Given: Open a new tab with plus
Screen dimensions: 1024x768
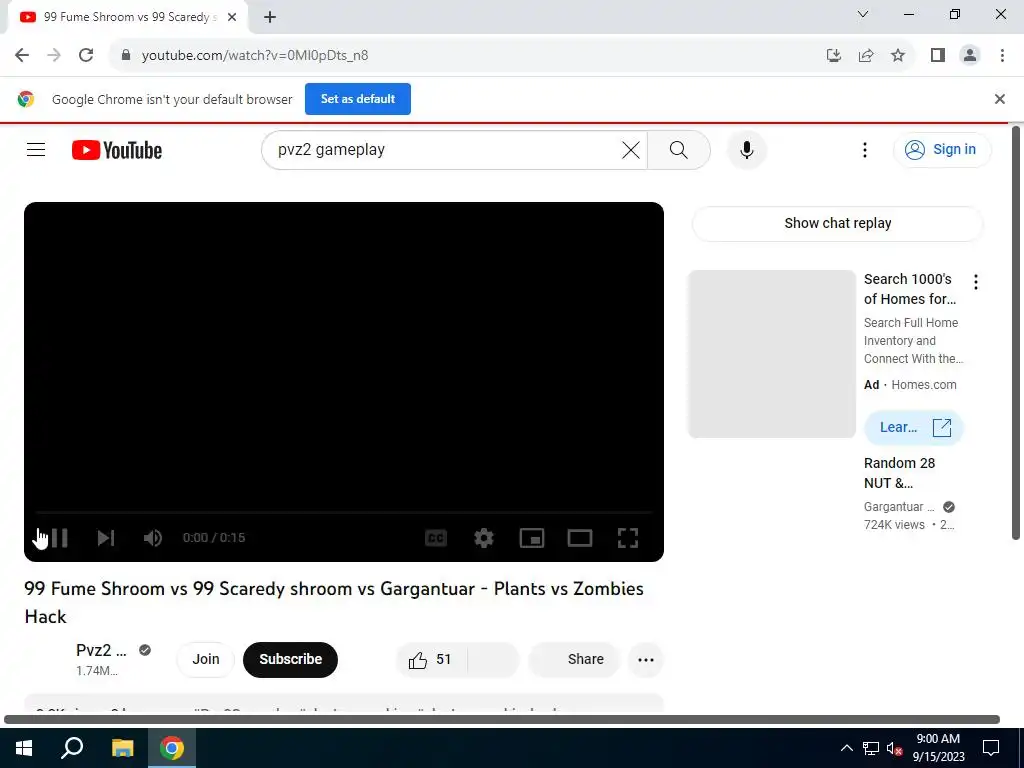Looking at the screenshot, I should coord(270,18).
